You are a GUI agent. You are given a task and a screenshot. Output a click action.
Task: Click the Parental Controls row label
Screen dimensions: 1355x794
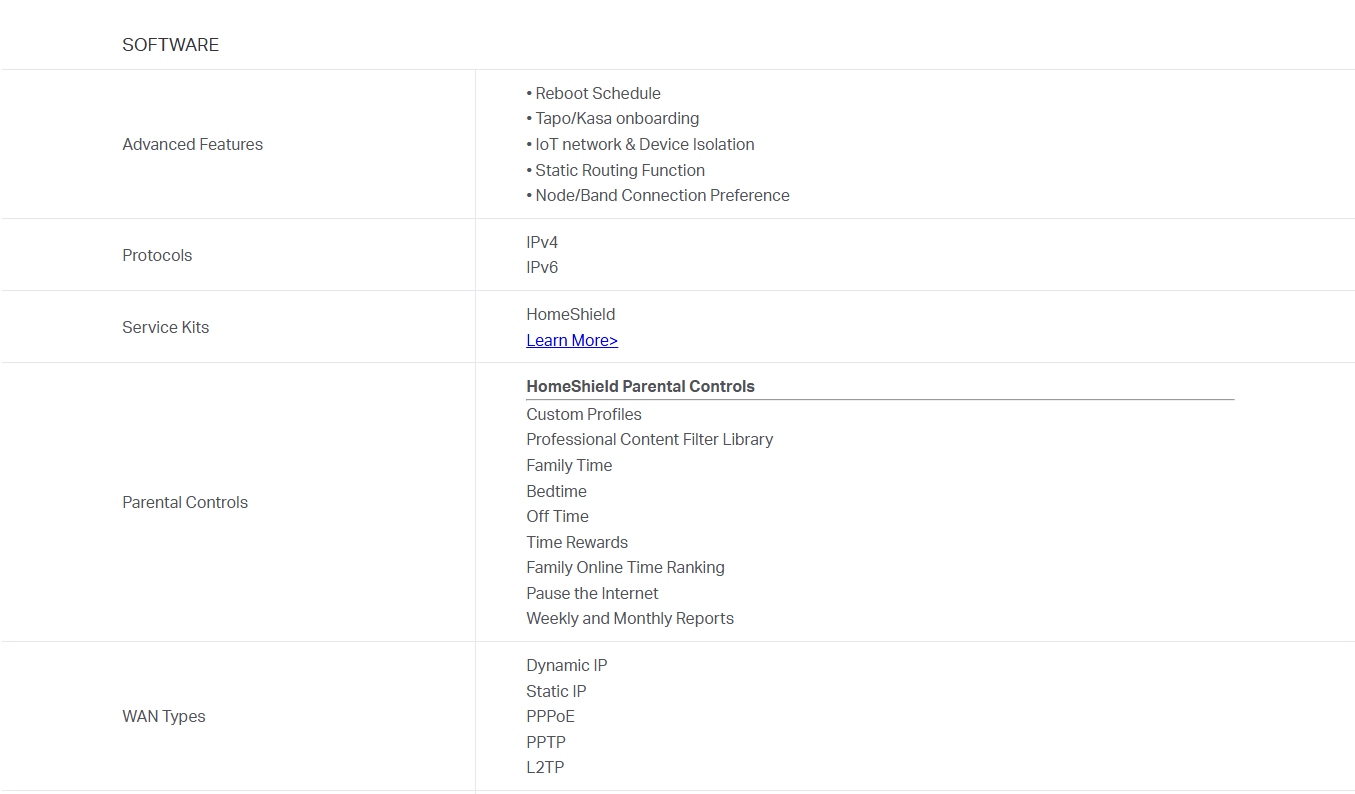tap(185, 502)
